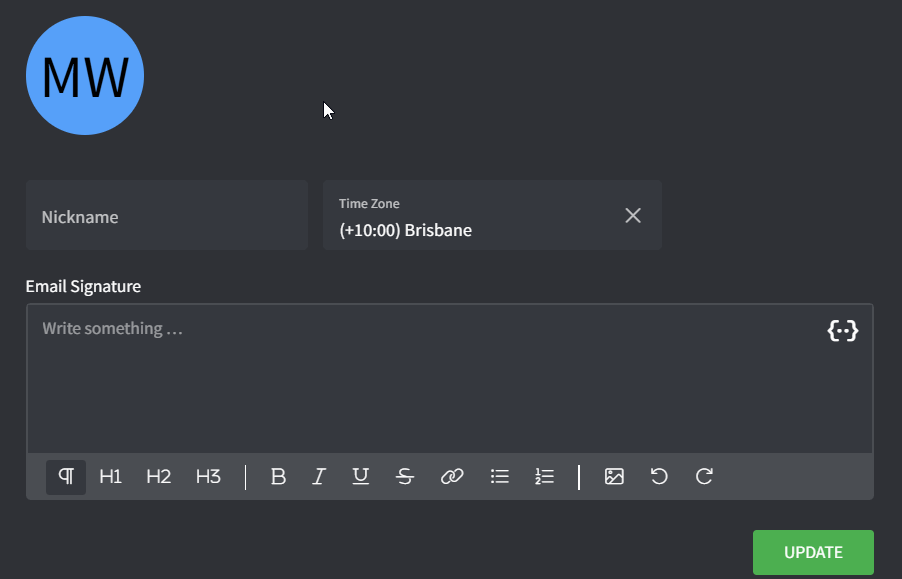Toggle bold formatting
Viewport: 902px width, 579px height.
coord(279,477)
